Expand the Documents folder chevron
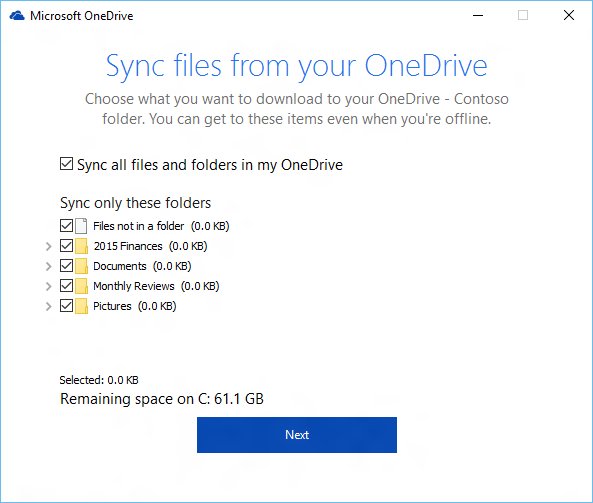This screenshot has height=503, width=593. [48, 267]
